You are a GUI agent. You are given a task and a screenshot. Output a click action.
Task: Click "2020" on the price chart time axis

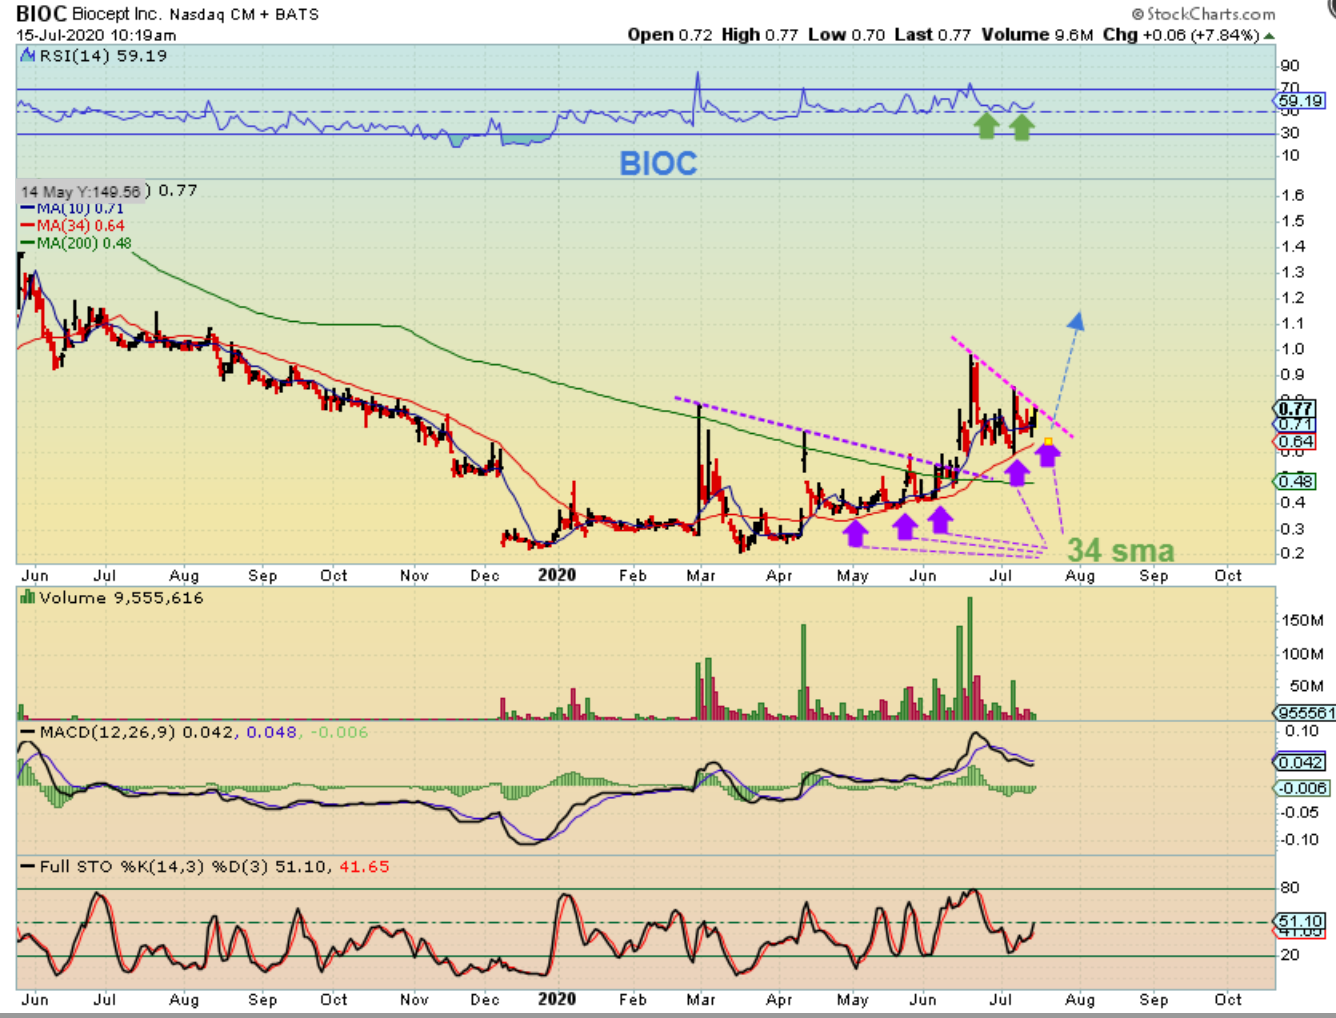pos(557,575)
